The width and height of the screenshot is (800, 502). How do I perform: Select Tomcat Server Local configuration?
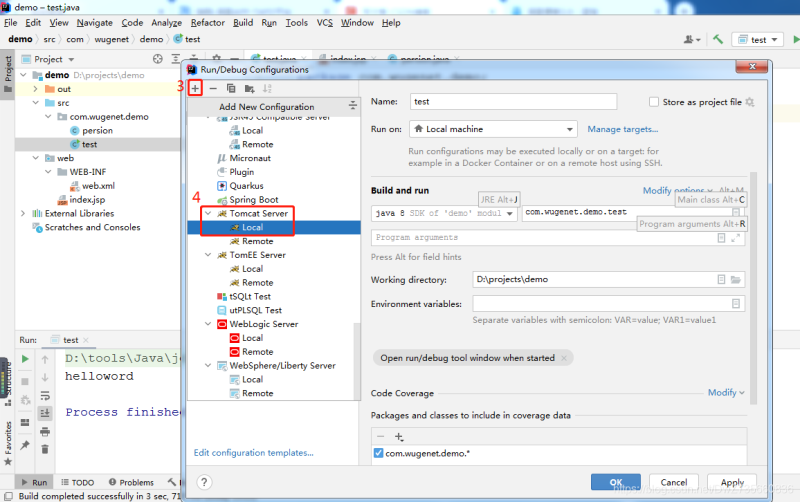click(x=274, y=227)
